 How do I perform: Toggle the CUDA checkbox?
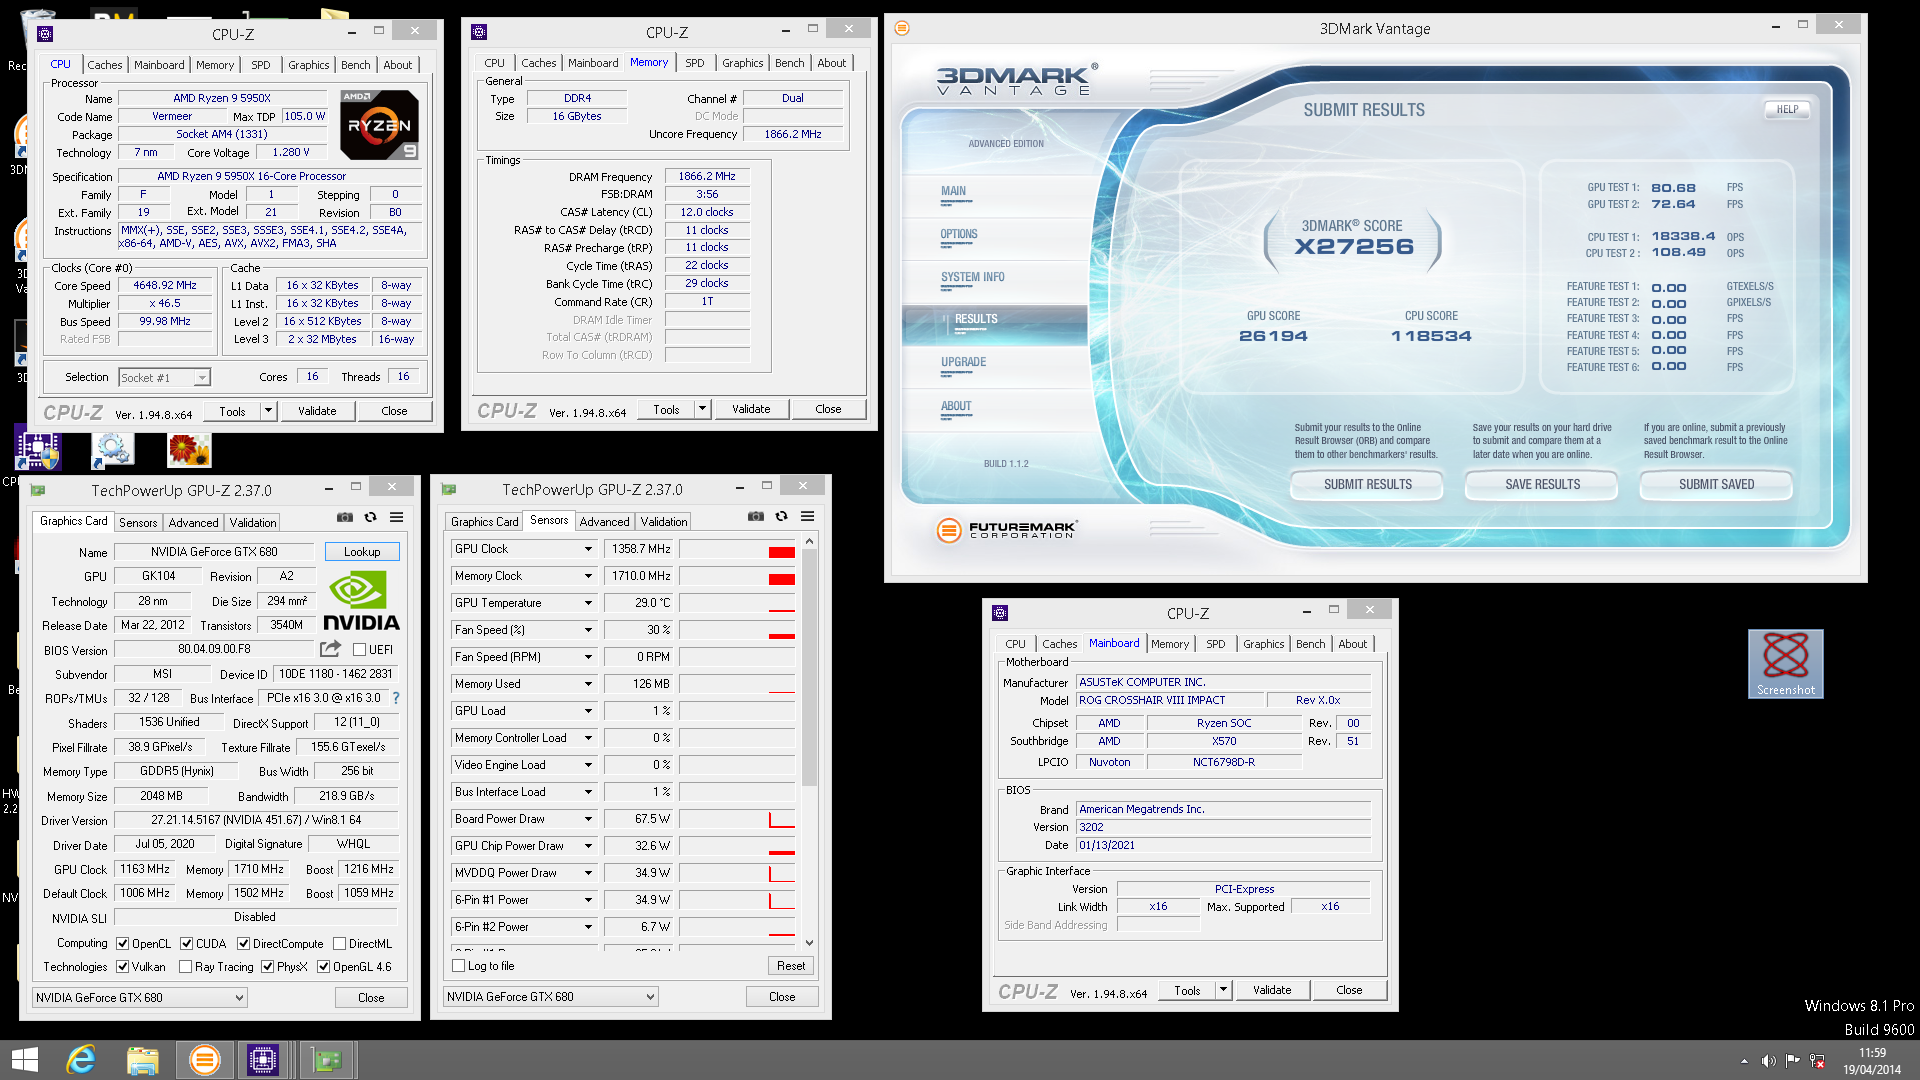(x=186, y=944)
